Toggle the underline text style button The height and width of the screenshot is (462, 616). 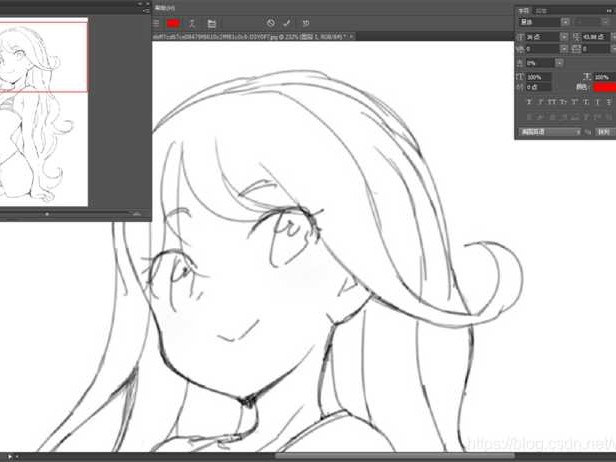point(596,102)
